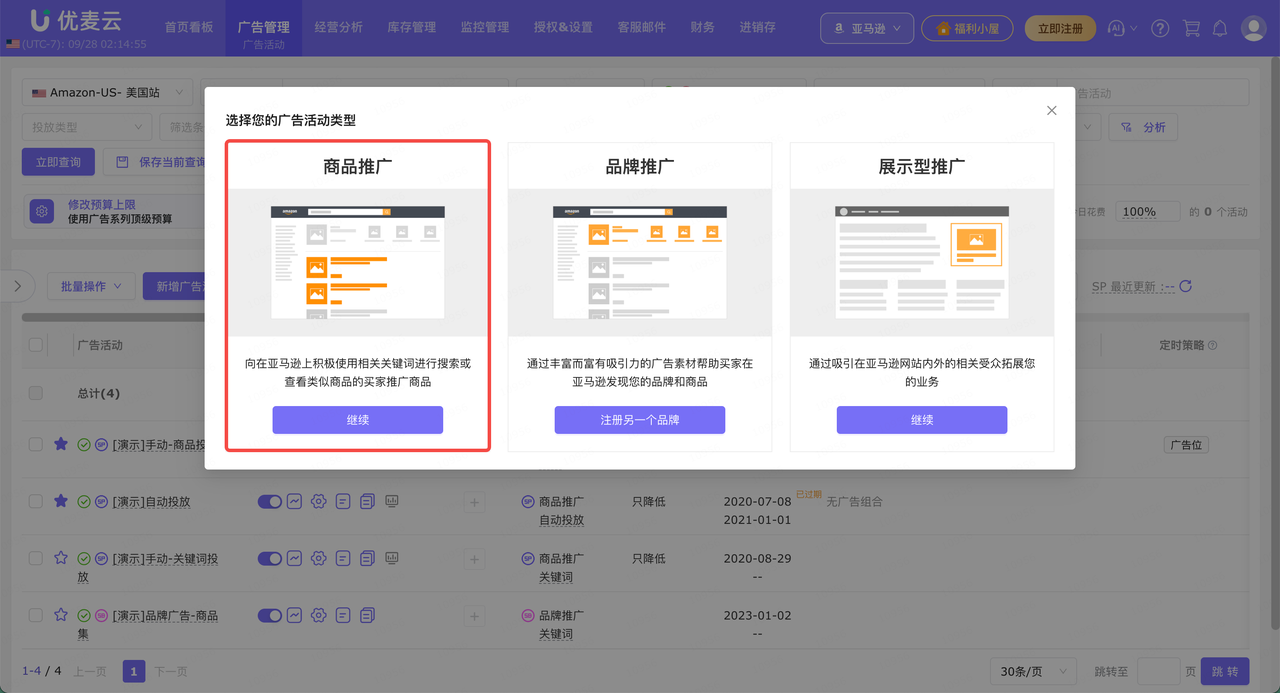Open the 福利小屋 button
Screen dimensions: 1280x693
[x=967, y=29]
